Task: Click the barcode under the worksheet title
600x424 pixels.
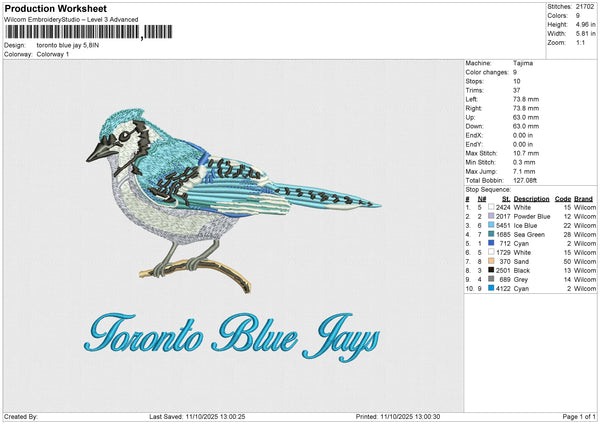Action: pyautogui.click(x=89, y=32)
